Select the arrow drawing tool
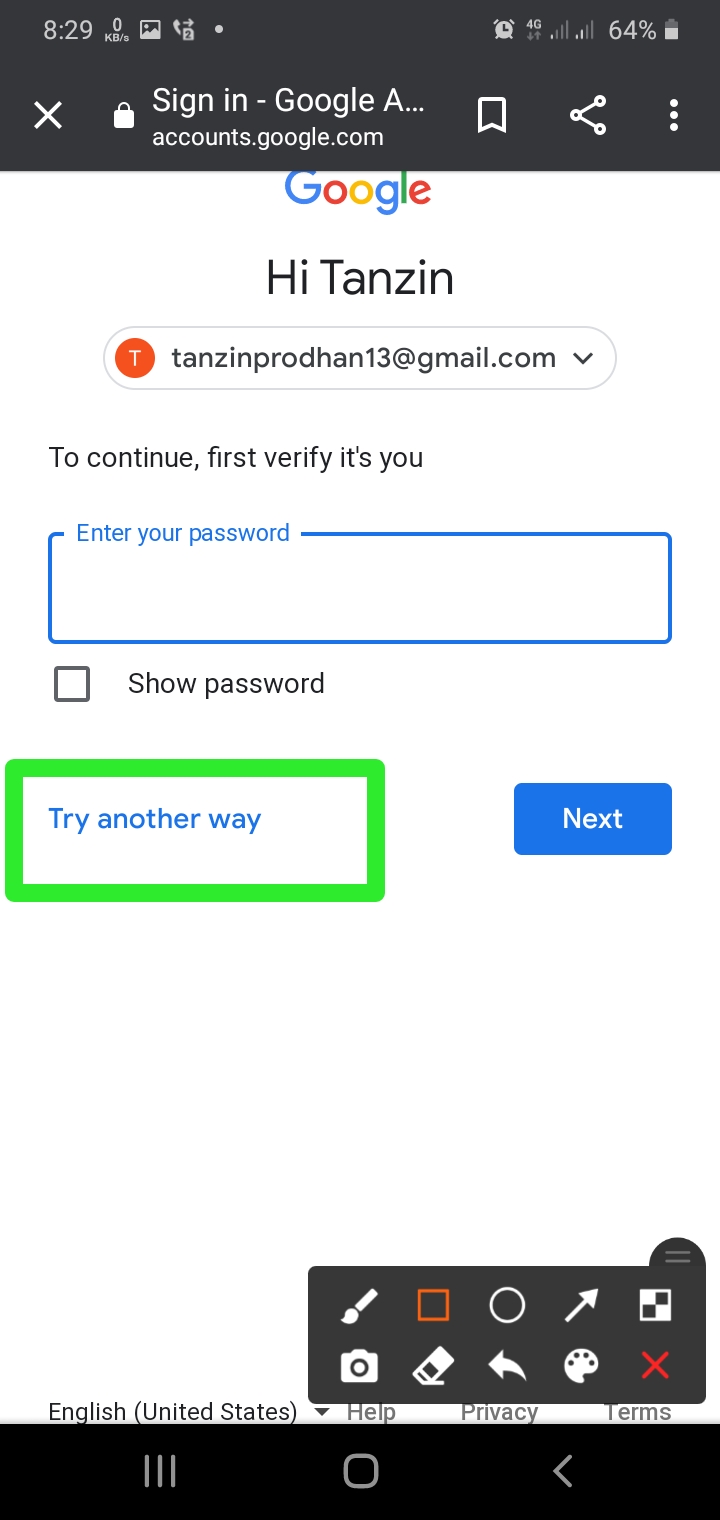 point(581,1305)
